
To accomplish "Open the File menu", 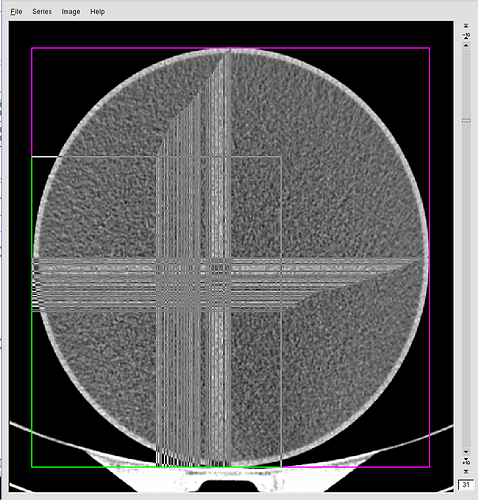I will 16,12.
